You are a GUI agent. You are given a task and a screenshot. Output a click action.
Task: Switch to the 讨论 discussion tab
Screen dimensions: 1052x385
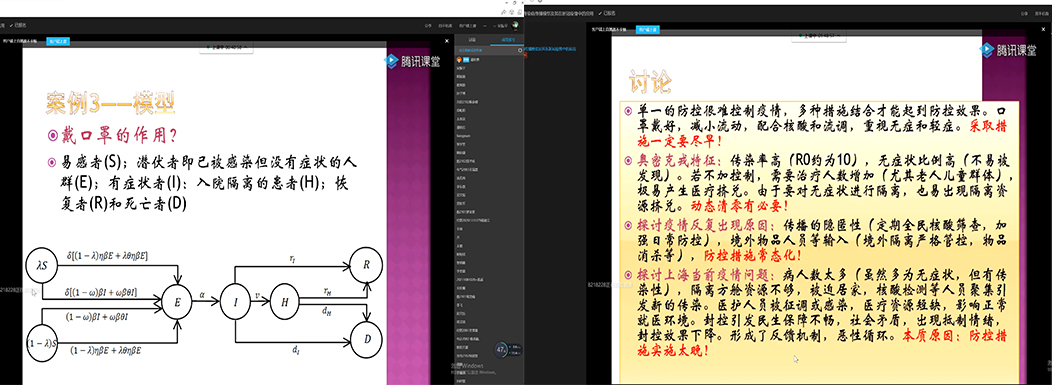[472, 40]
